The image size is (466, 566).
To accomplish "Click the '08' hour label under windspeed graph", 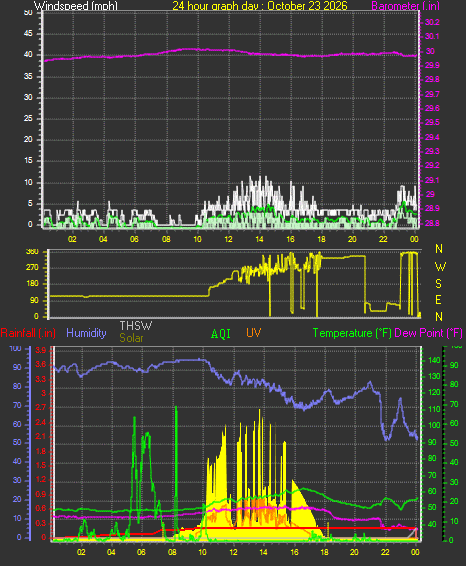I will tap(166, 239).
